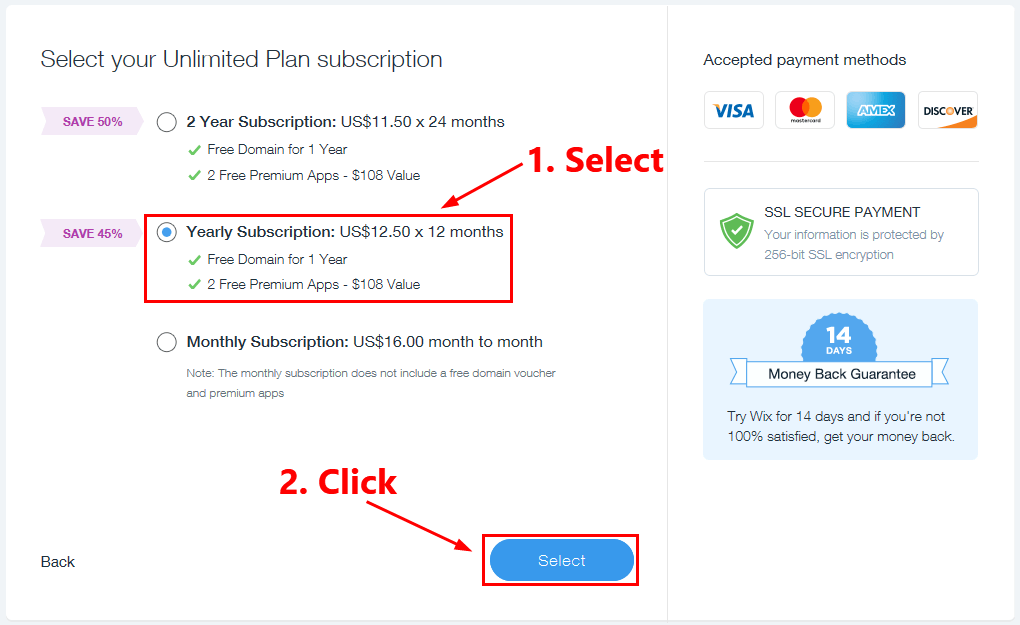The width and height of the screenshot is (1020, 625).
Task: Click the 2 Year Subscription price label
Action: [x=345, y=122]
